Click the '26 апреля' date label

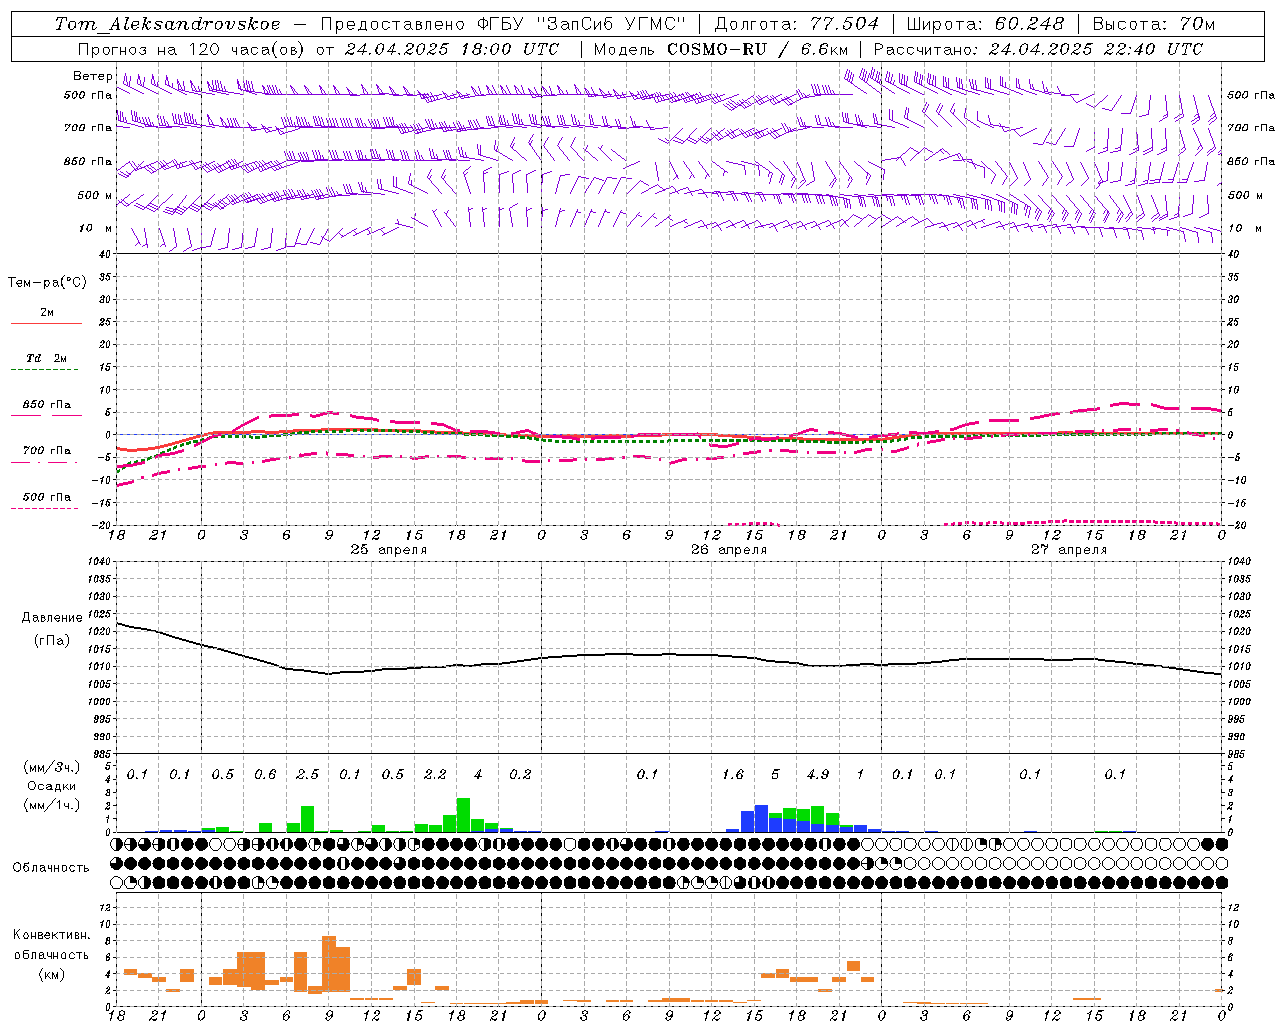coord(729,550)
